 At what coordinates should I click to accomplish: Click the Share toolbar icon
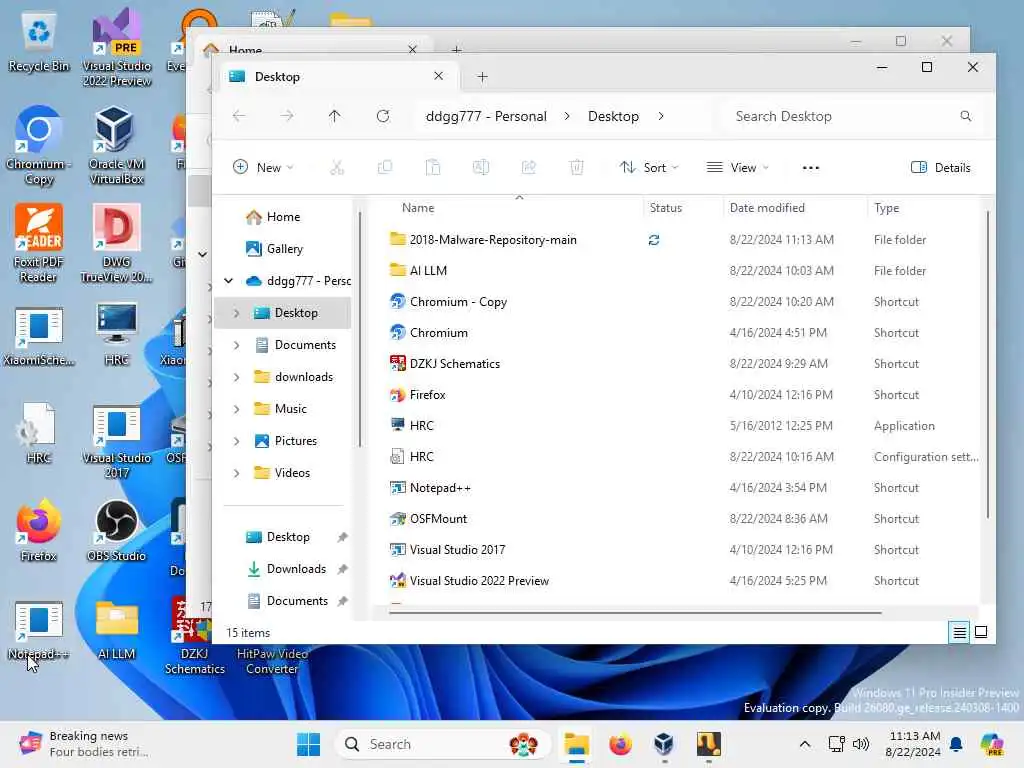point(528,168)
